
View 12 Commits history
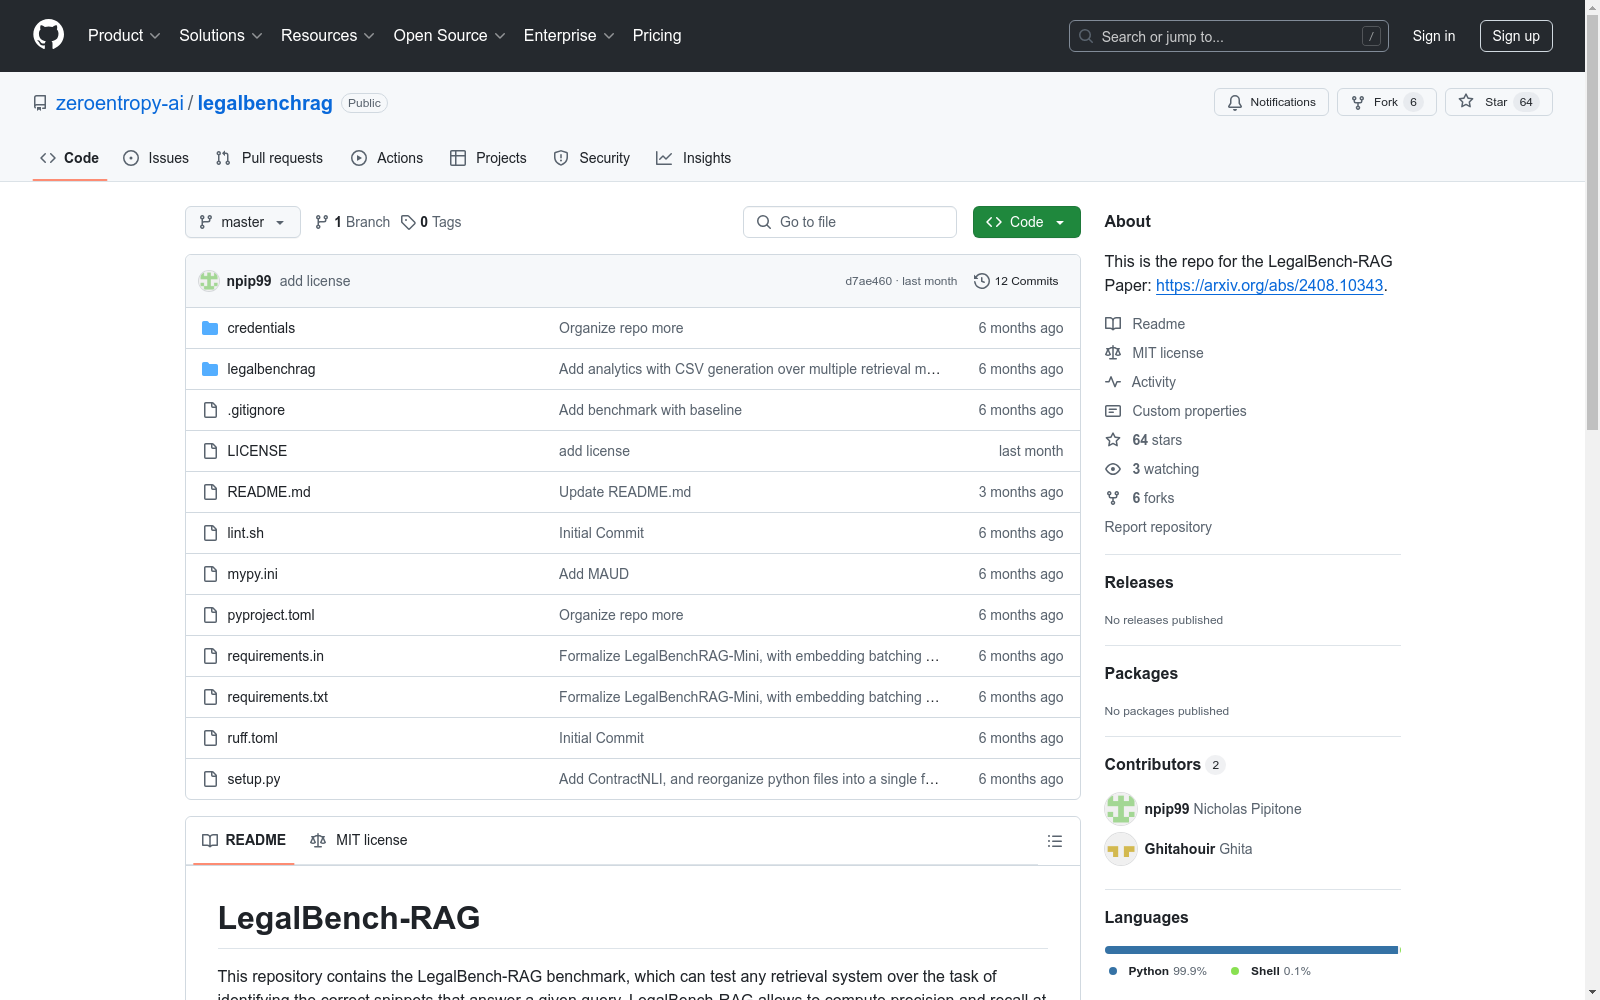(x=1016, y=281)
